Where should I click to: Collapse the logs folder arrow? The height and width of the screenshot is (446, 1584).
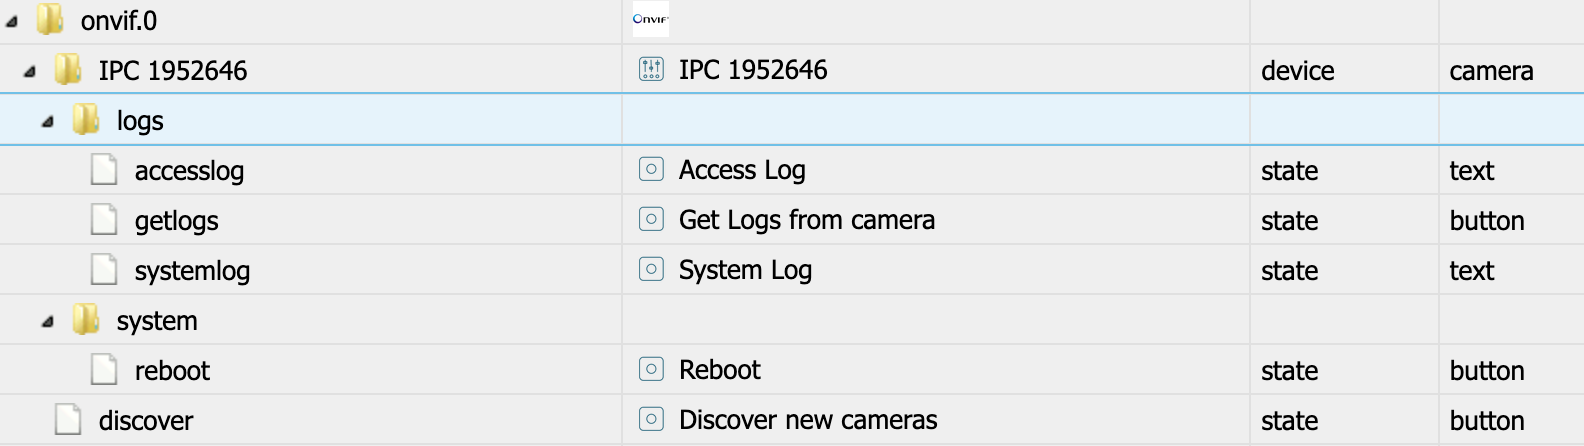point(48,122)
